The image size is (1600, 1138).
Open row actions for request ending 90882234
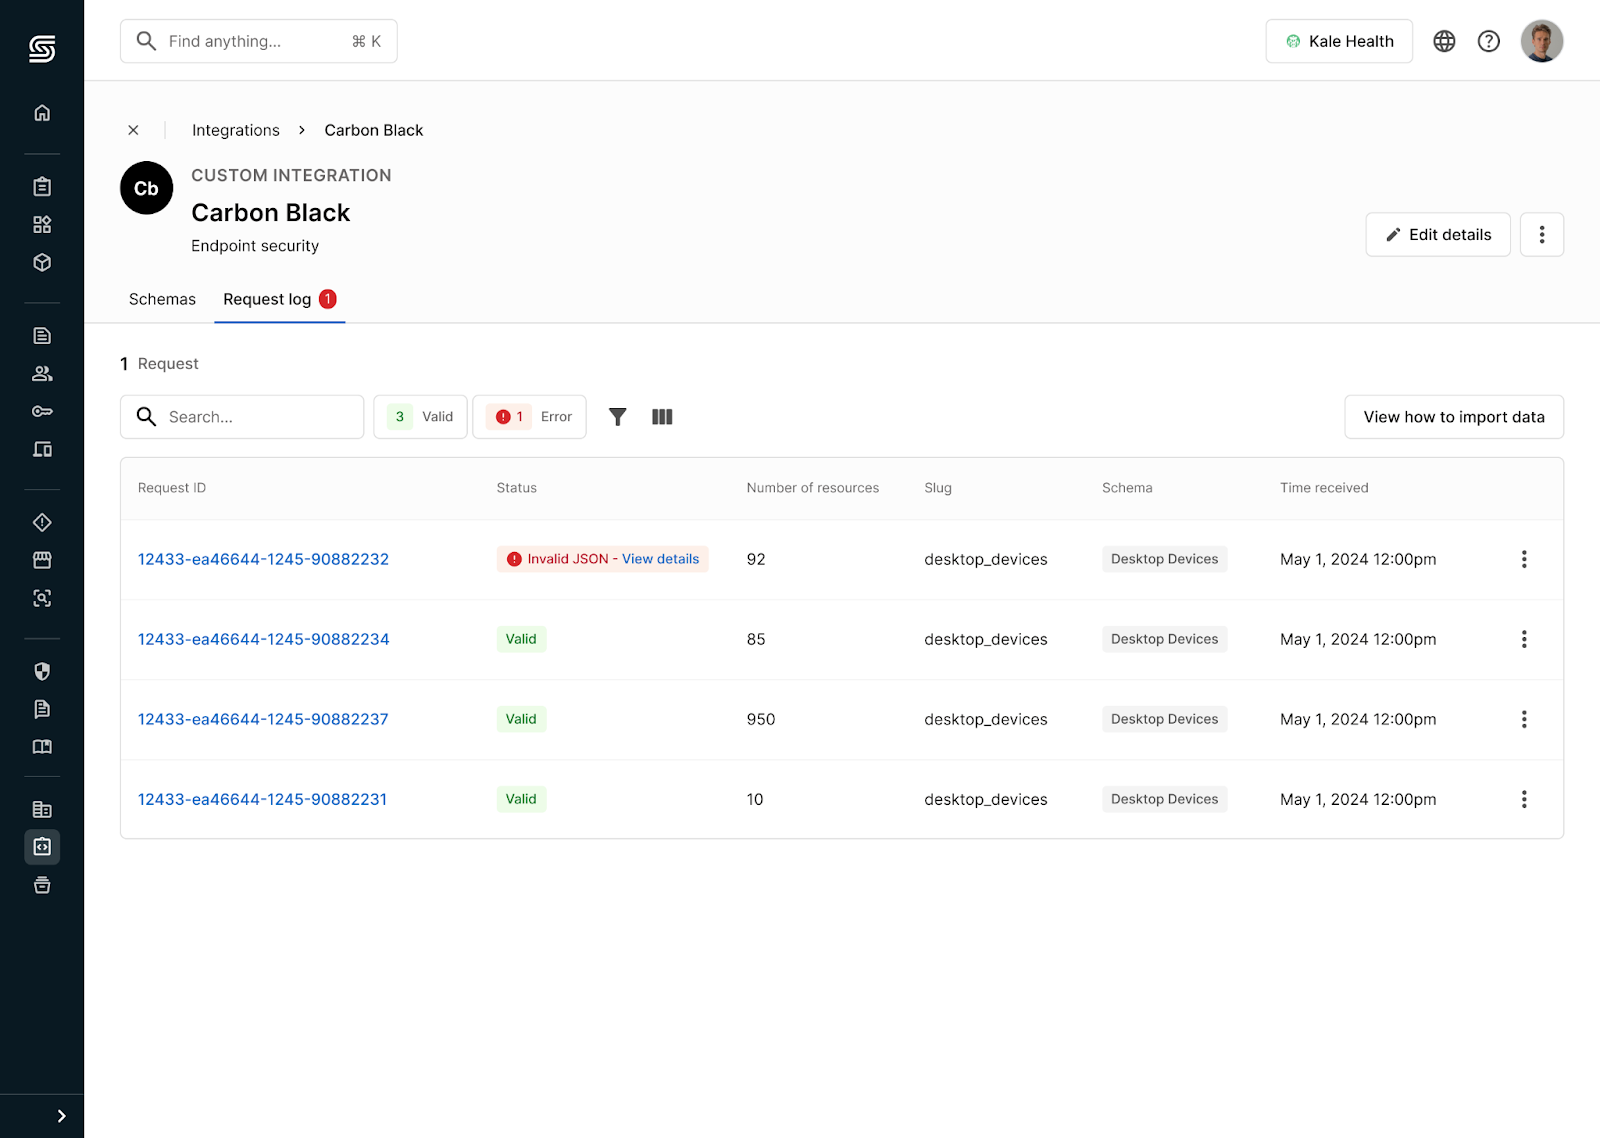click(x=1524, y=640)
